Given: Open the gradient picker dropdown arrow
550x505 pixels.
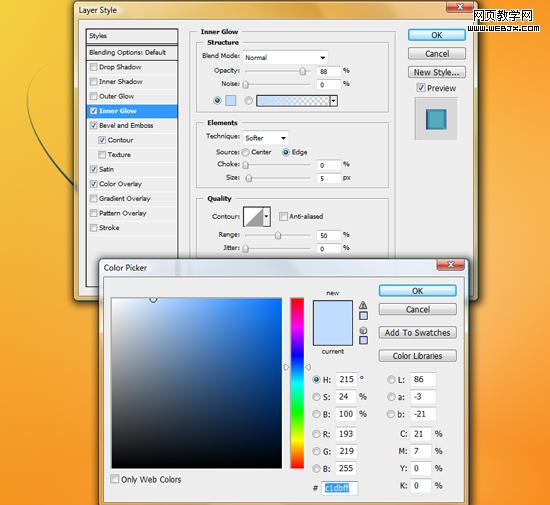Looking at the screenshot, I should tap(334, 101).
